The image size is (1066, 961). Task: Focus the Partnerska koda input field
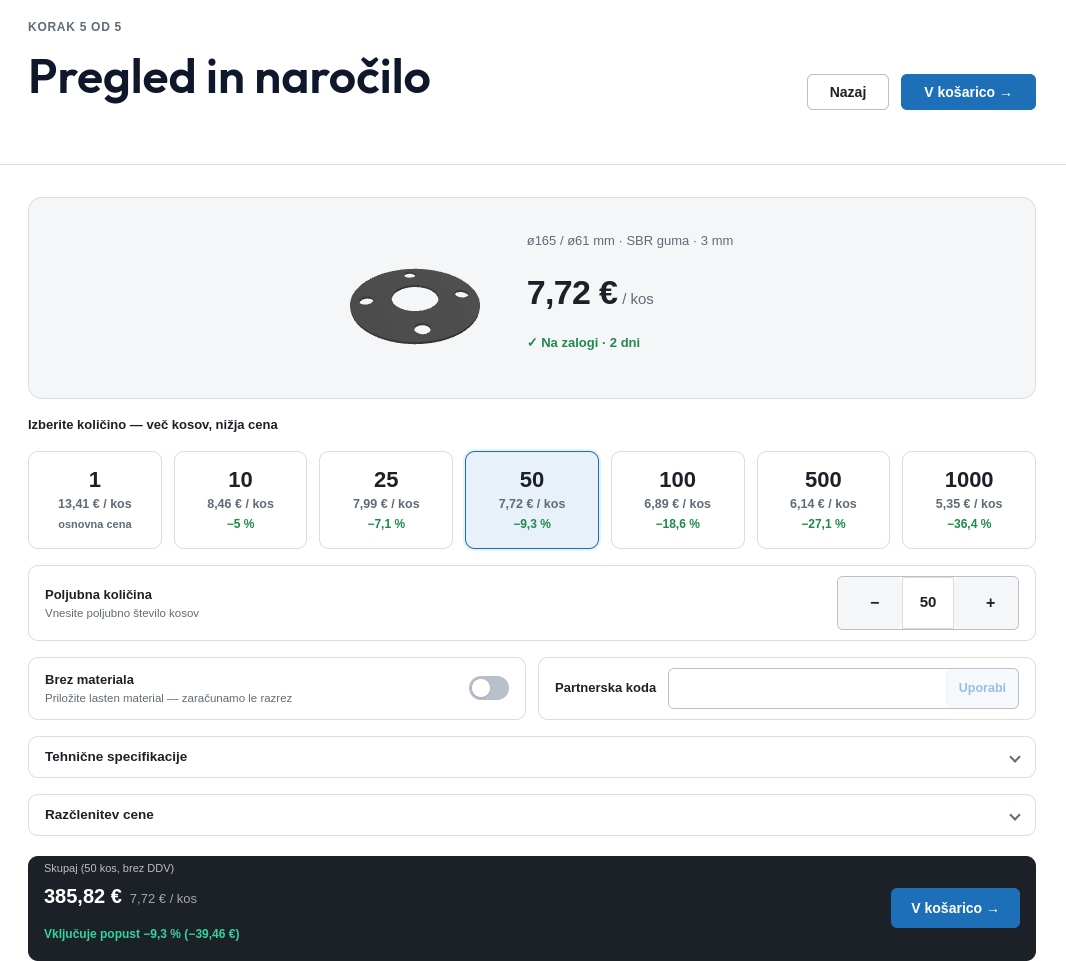coord(807,688)
